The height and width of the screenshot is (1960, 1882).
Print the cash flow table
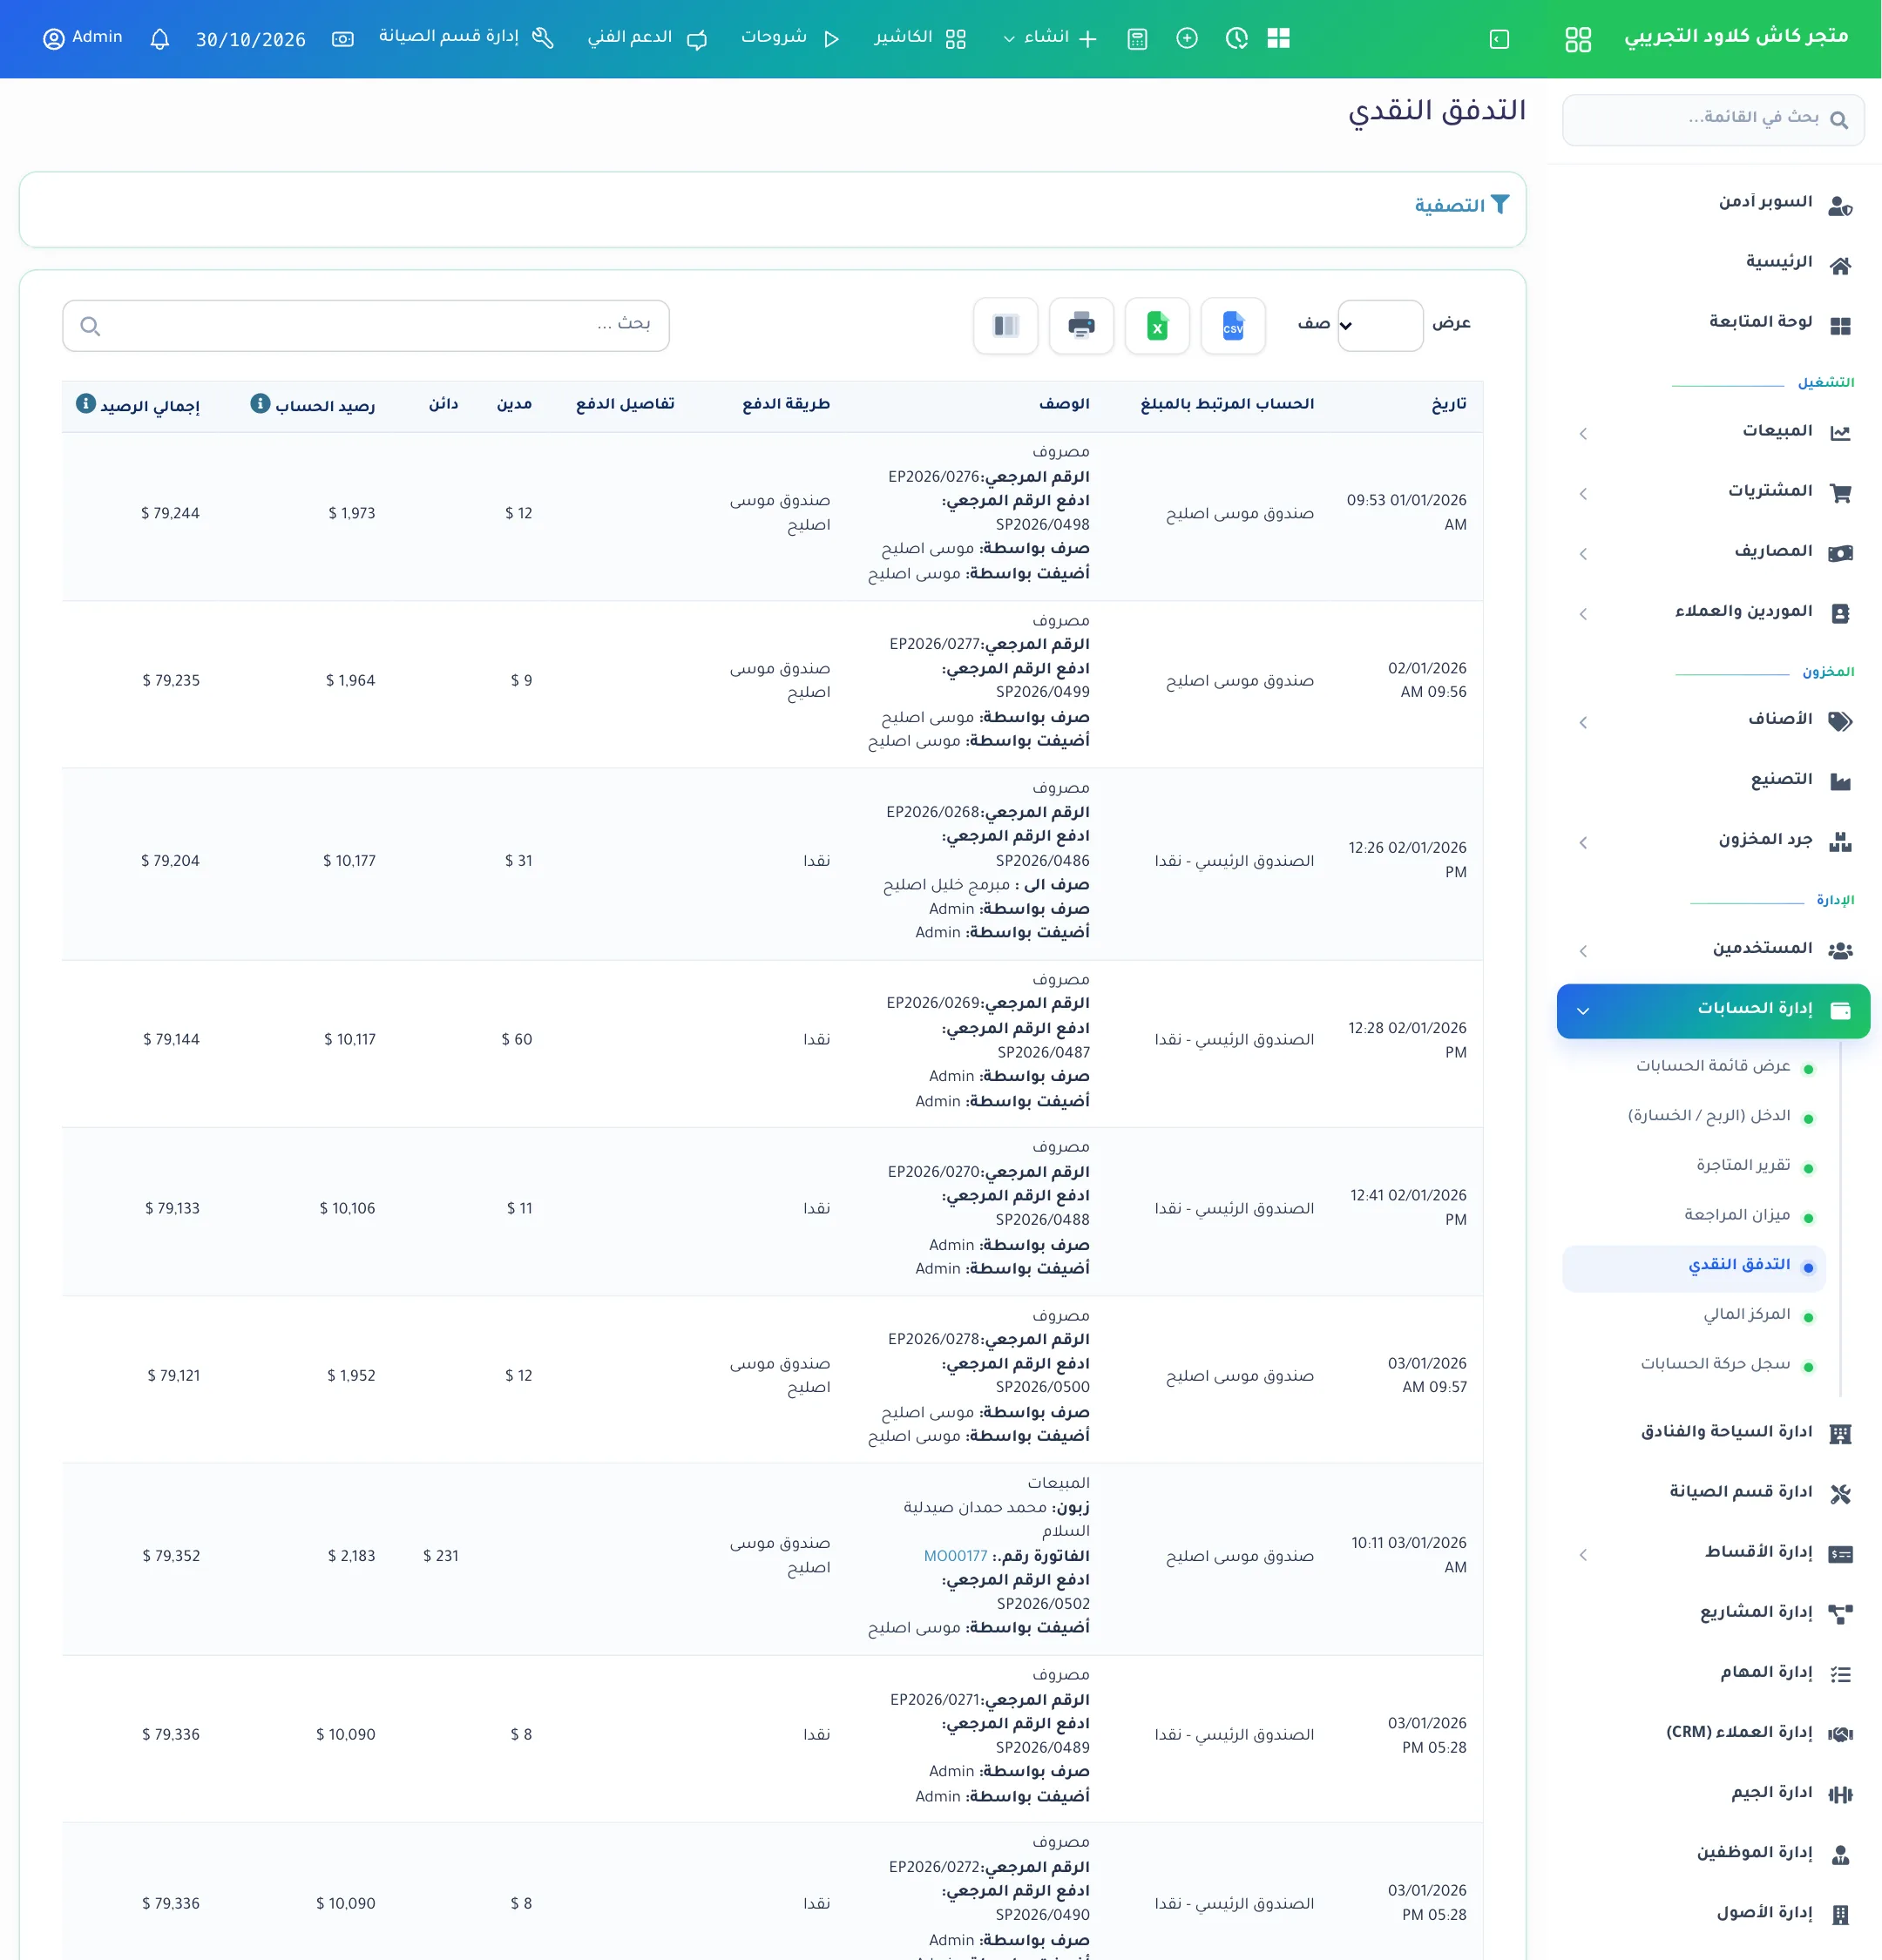[x=1080, y=326]
